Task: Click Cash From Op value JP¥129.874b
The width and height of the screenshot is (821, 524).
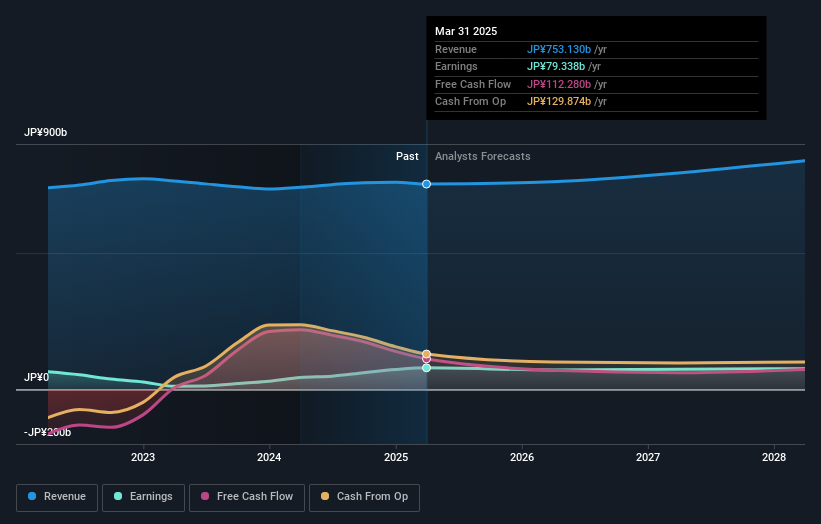Action: pos(559,102)
